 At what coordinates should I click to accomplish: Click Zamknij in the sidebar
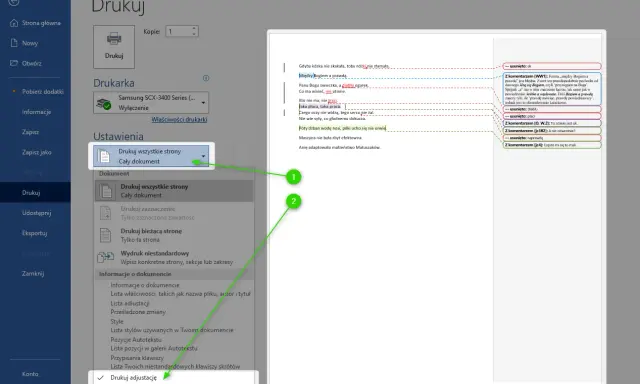pos(33,273)
